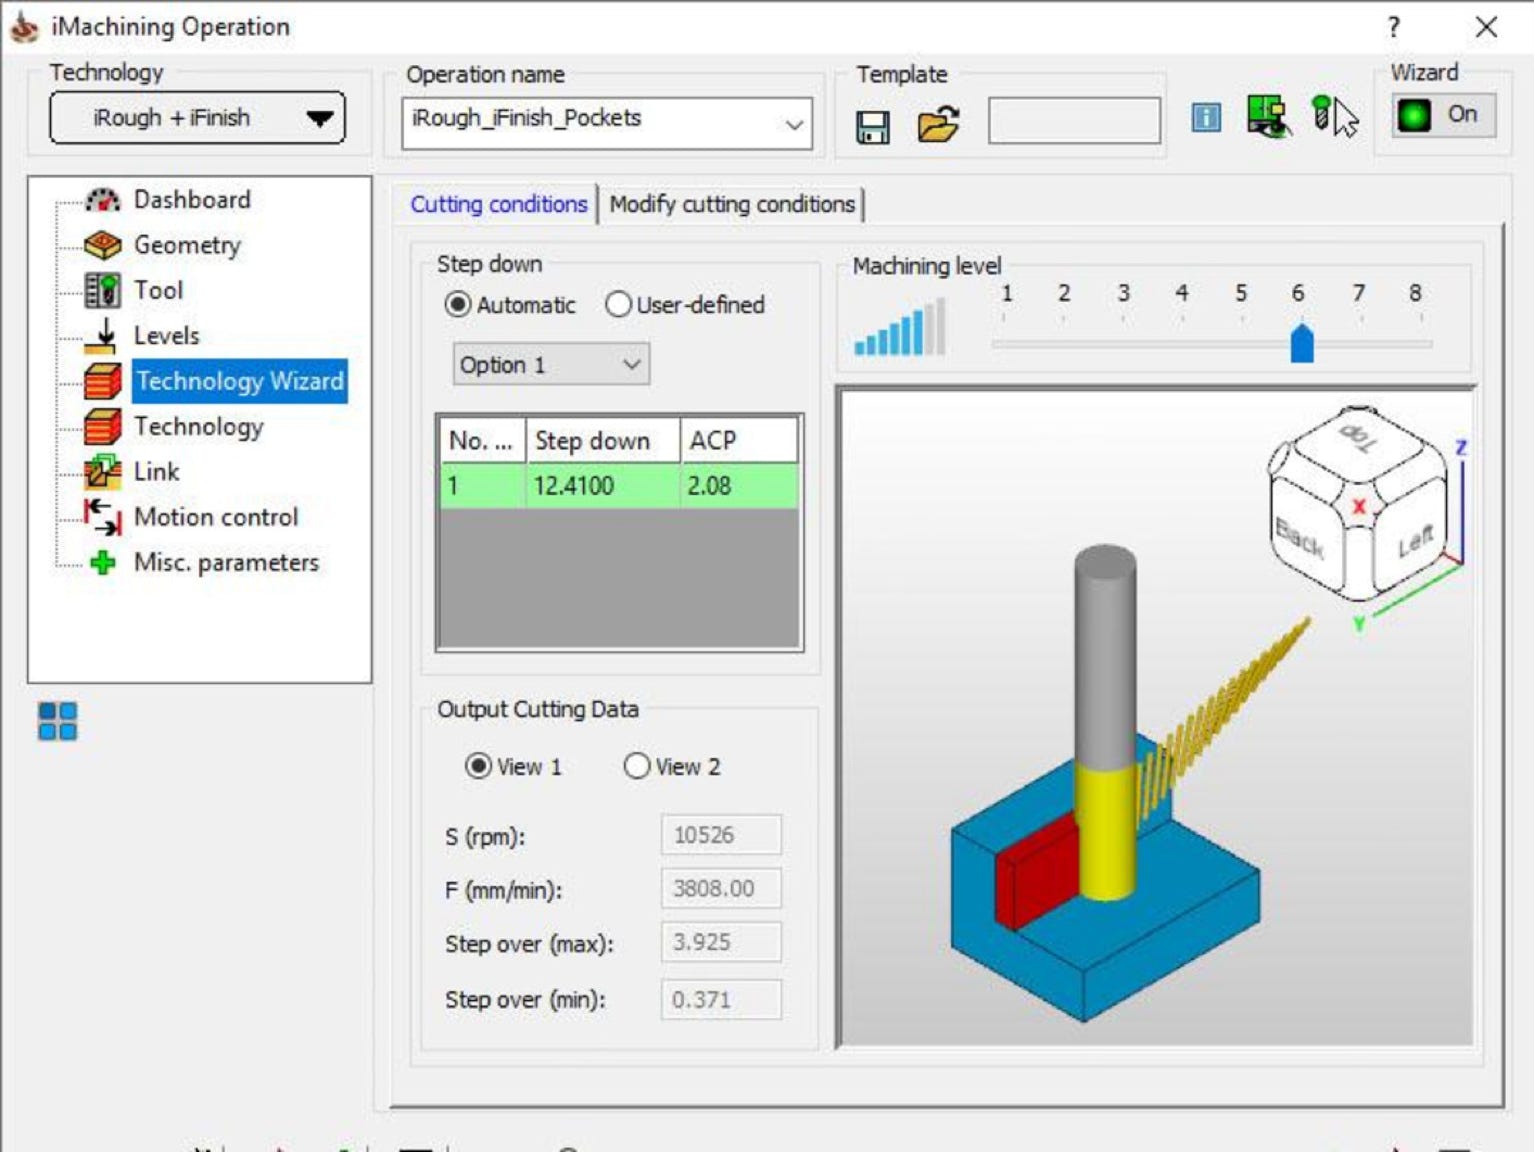Image resolution: width=1534 pixels, height=1152 pixels.
Task: Open Link page in tree
Action: click(x=156, y=471)
